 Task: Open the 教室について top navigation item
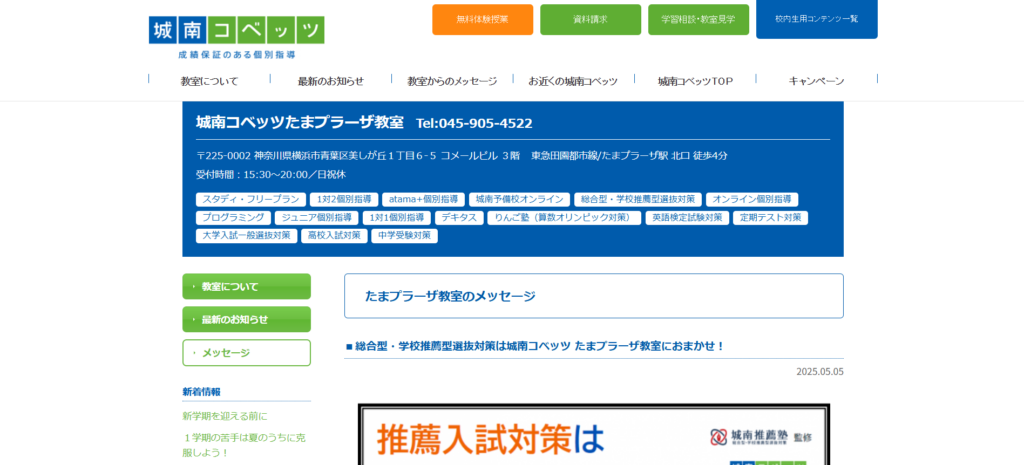pyautogui.click(x=209, y=81)
